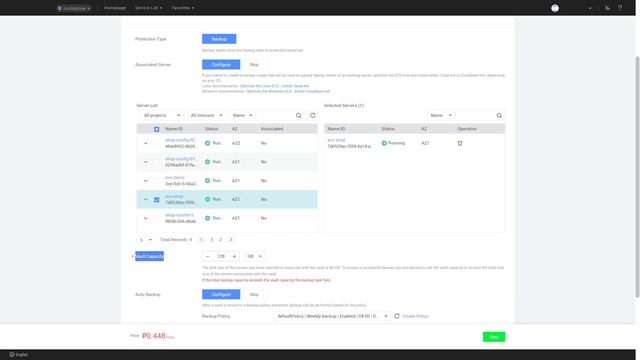This screenshot has height=360, width=640.
Task: Check the checkbox of last server row
Action: point(156,218)
